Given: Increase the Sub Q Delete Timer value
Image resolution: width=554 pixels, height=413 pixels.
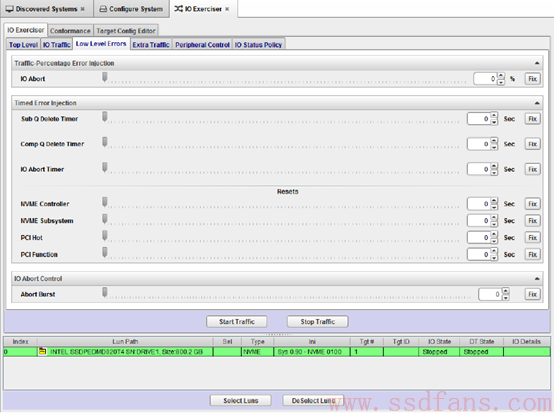Looking at the screenshot, I should pos(494,116).
